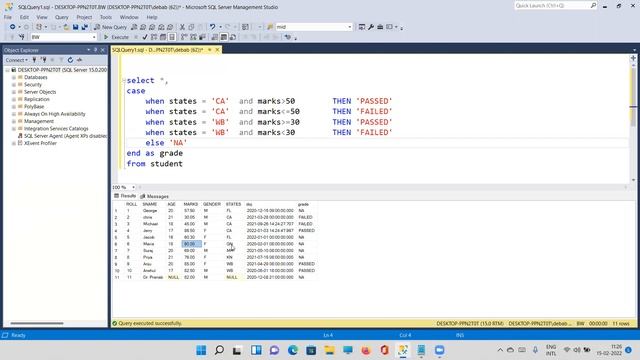Screen dimensions: 640x360
Task: Click the Copy icon in toolbar
Action: coord(191,27)
